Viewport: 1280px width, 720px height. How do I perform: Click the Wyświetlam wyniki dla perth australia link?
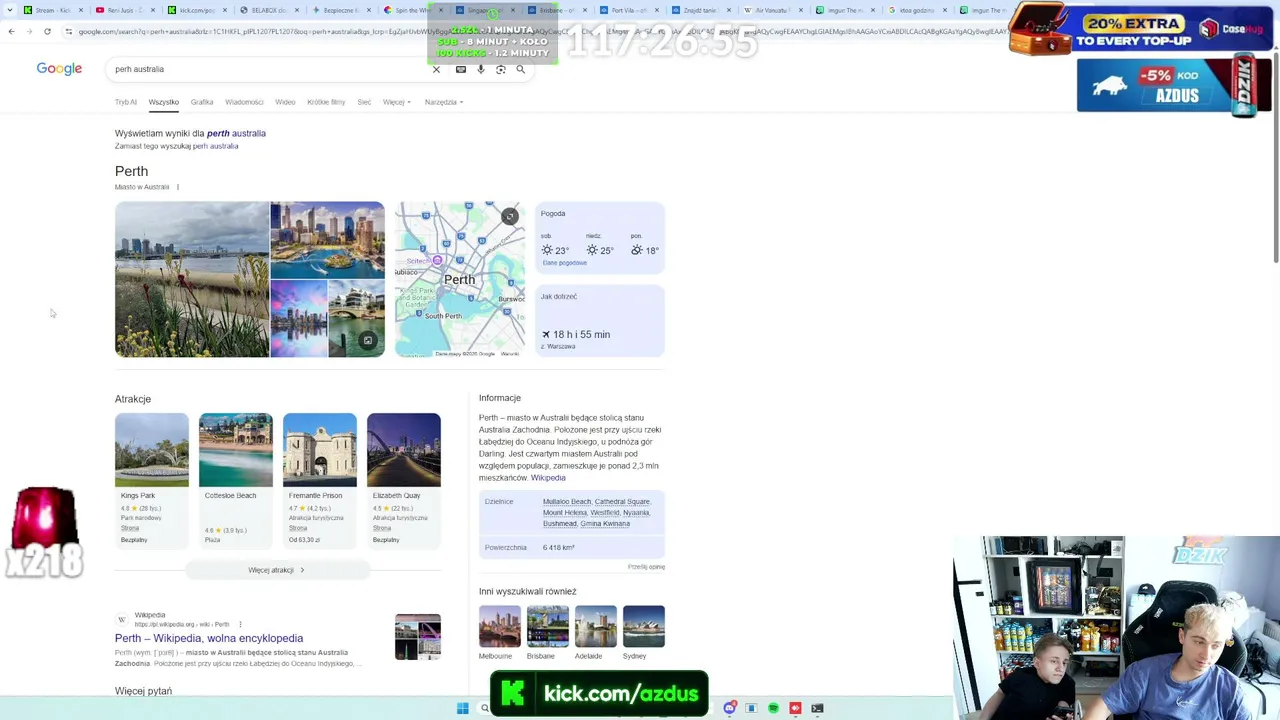236,133
